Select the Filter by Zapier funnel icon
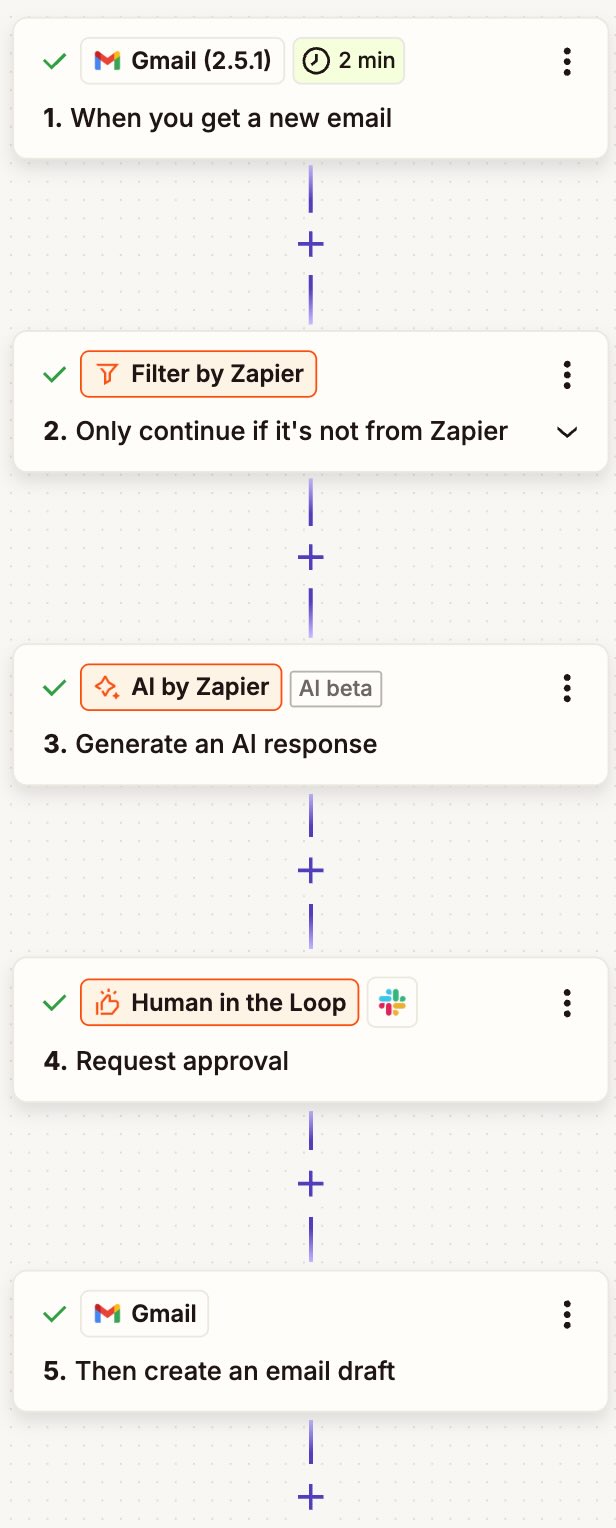Viewport: 616px width, 1528px height. (x=109, y=374)
